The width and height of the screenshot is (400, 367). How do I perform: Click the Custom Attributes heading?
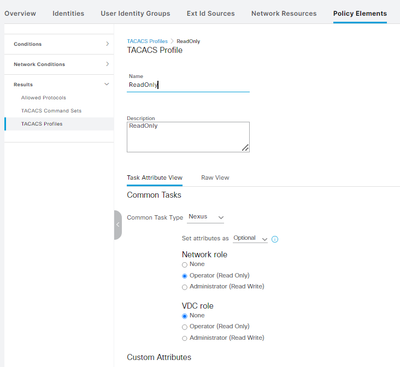(159, 357)
